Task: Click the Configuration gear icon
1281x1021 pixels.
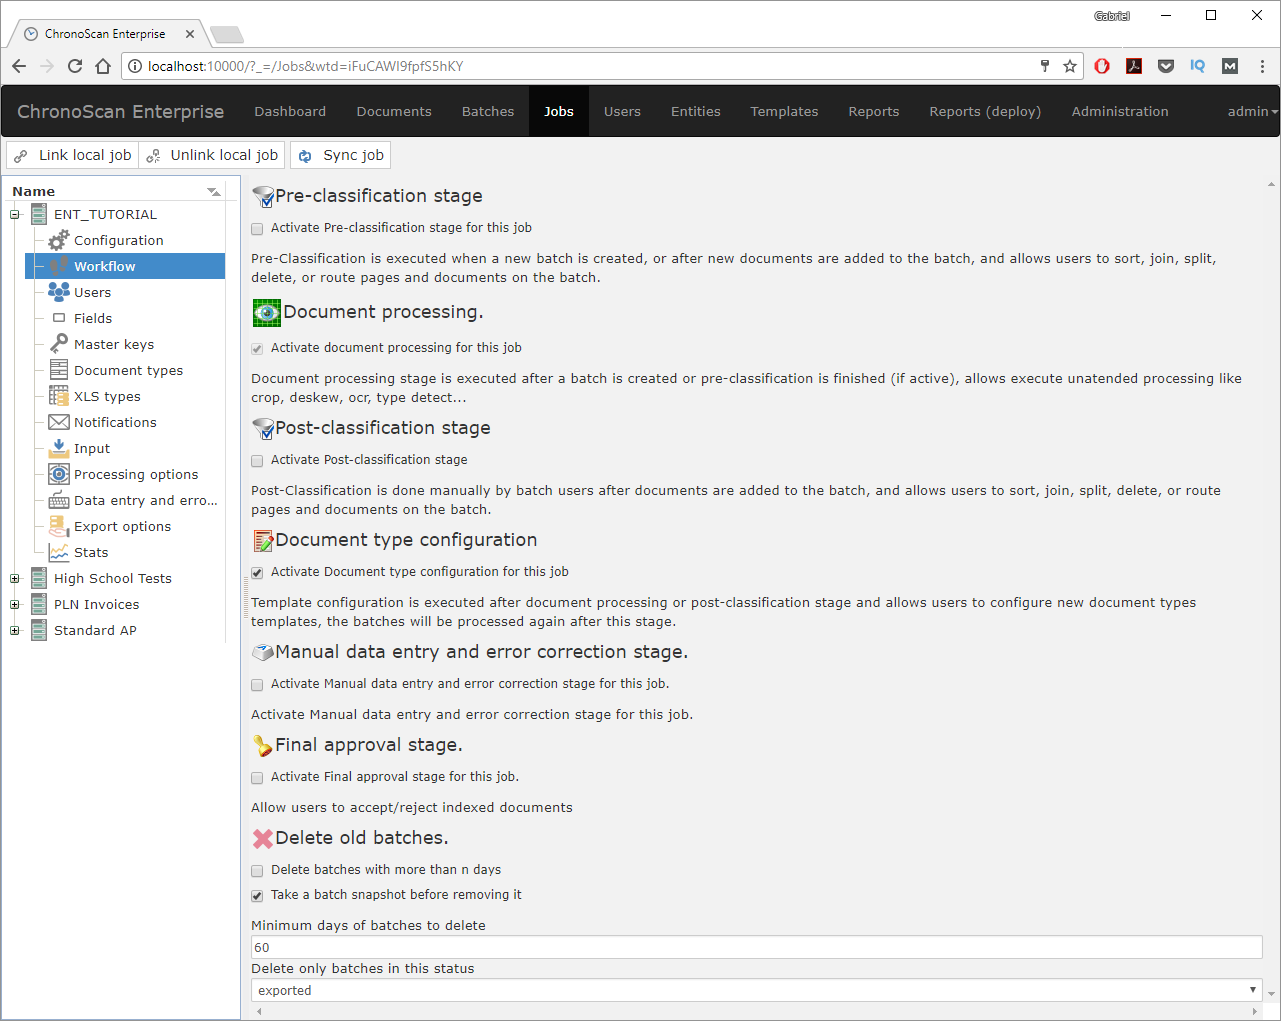Action: point(59,240)
